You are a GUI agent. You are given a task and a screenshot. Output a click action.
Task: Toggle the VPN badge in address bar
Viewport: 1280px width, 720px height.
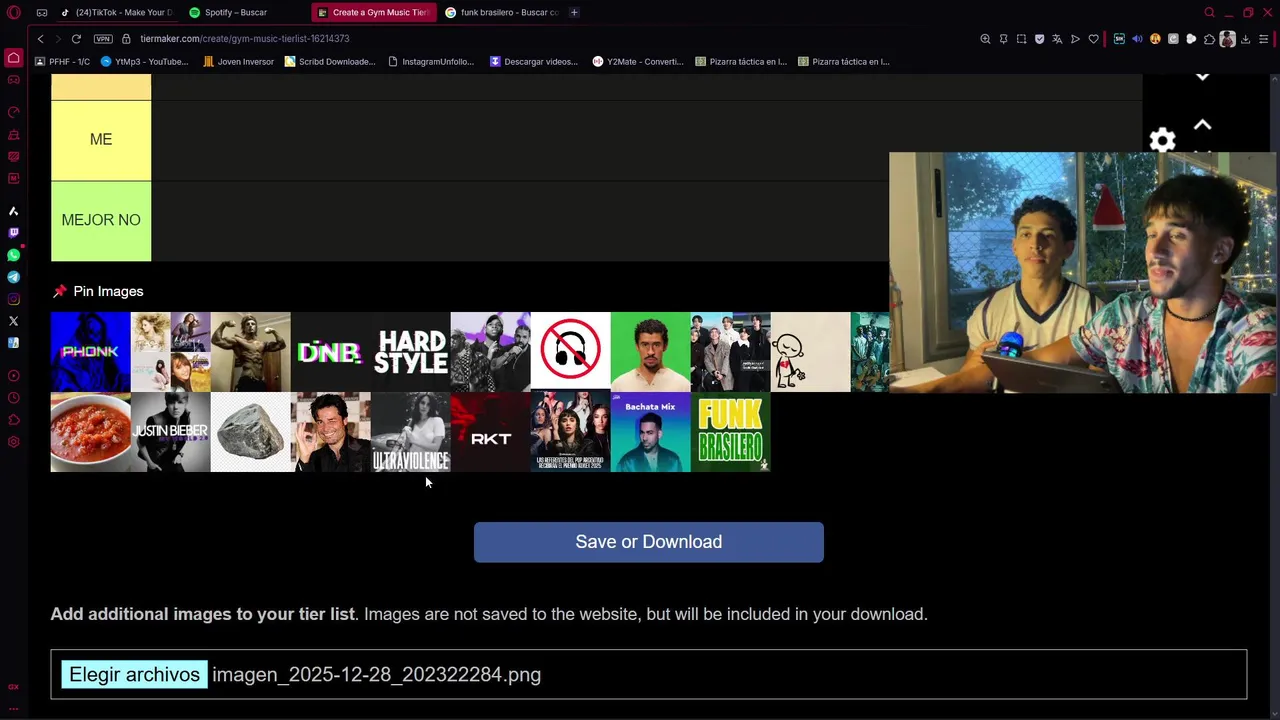[x=103, y=39]
